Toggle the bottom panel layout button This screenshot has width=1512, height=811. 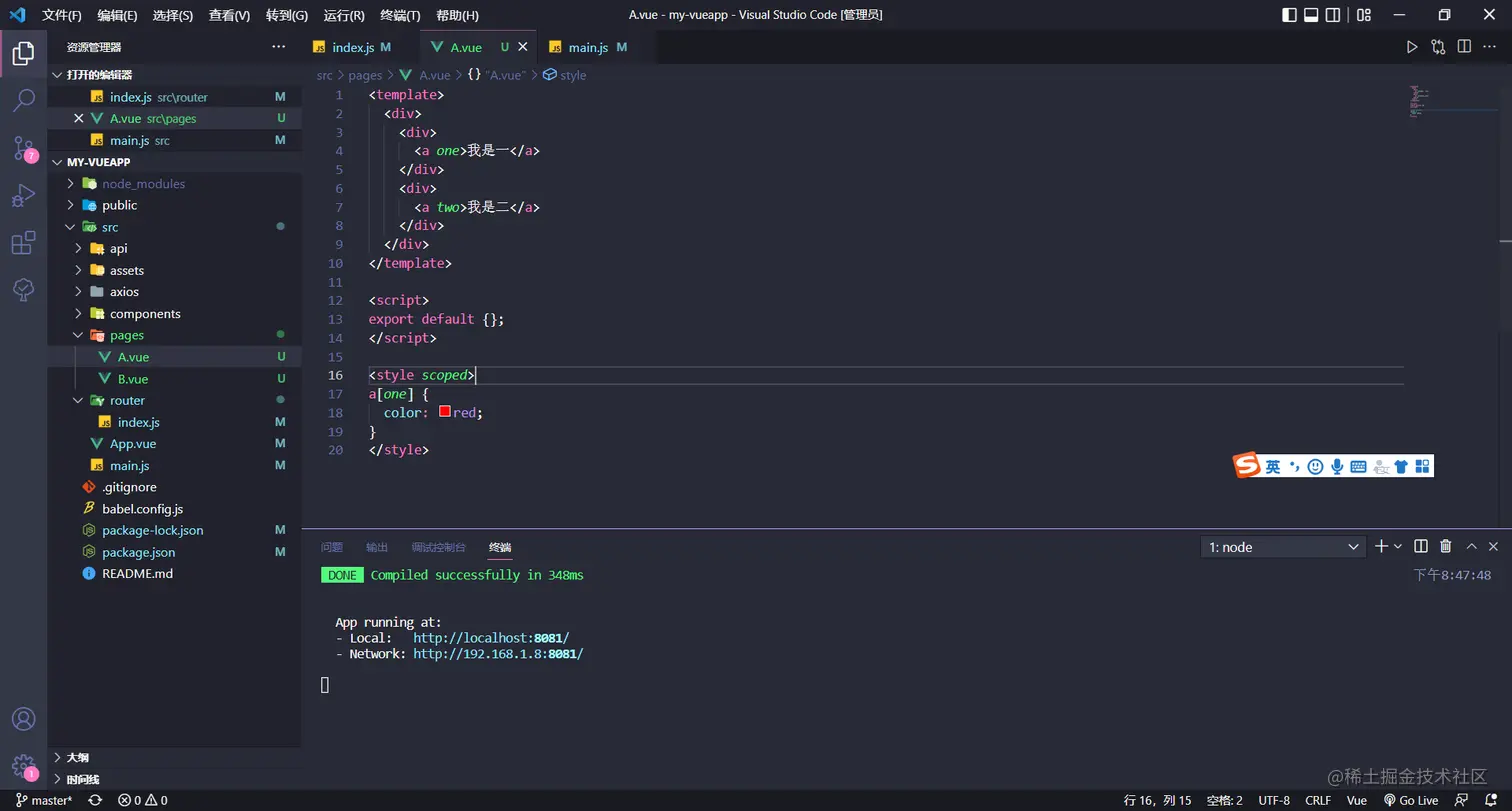tap(1311, 15)
